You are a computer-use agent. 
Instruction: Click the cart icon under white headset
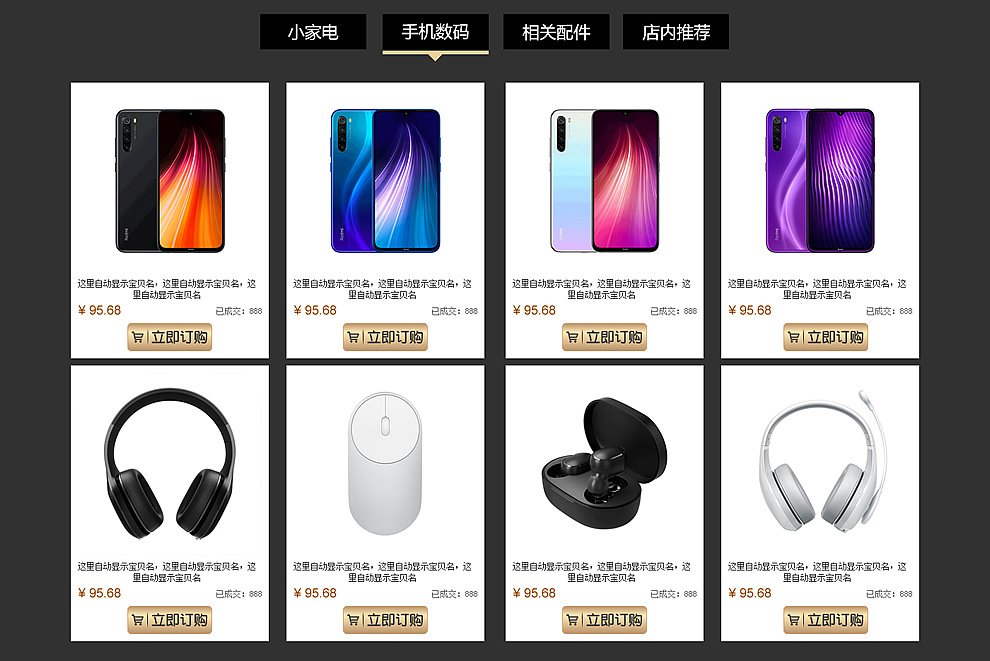794,620
